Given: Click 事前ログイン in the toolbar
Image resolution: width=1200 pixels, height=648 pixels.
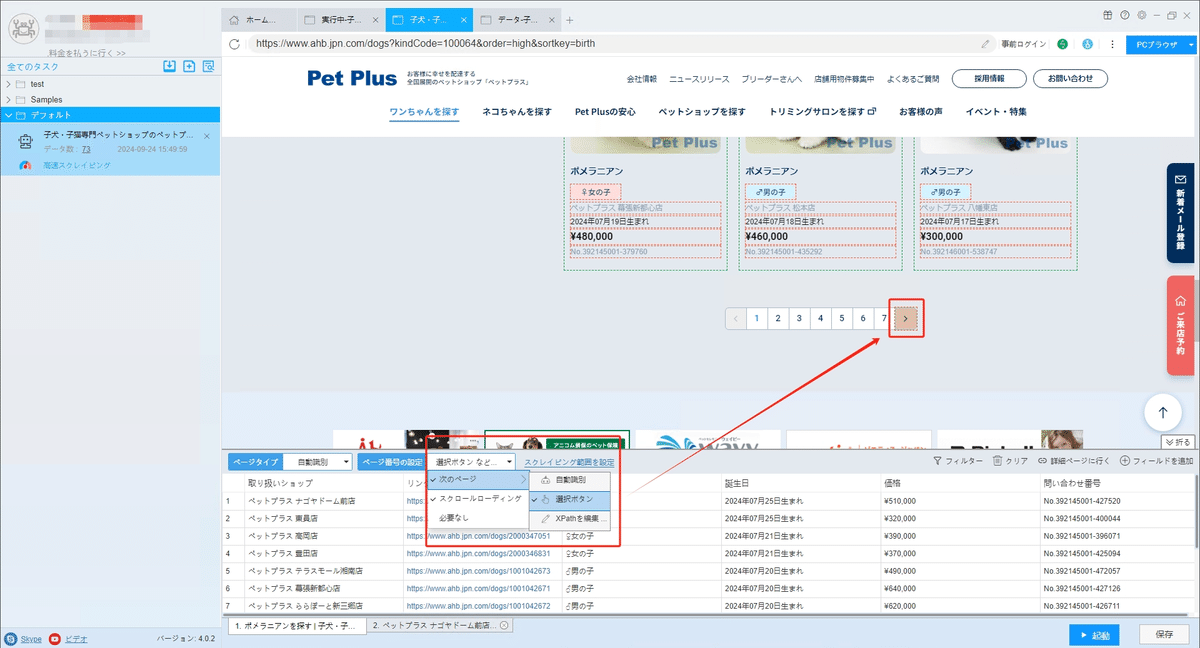Looking at the screenshot, I should coord(1023,44).
